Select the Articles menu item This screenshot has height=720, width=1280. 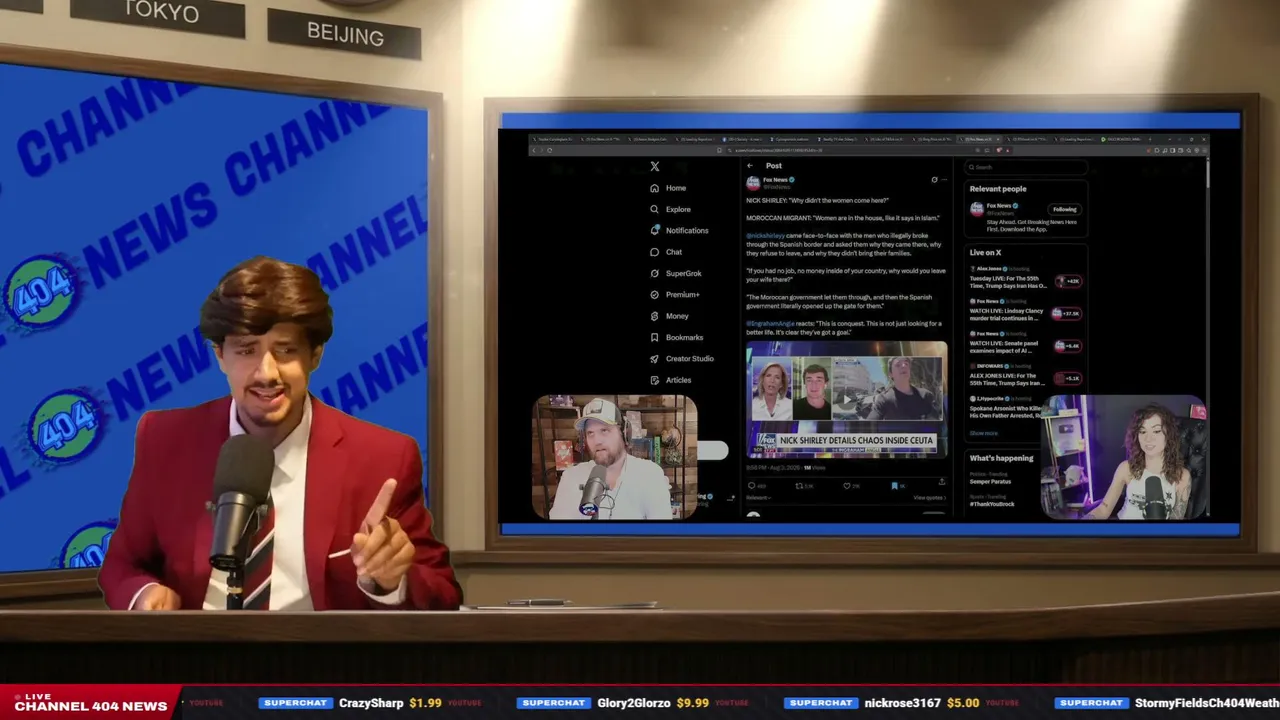[678, 380]
